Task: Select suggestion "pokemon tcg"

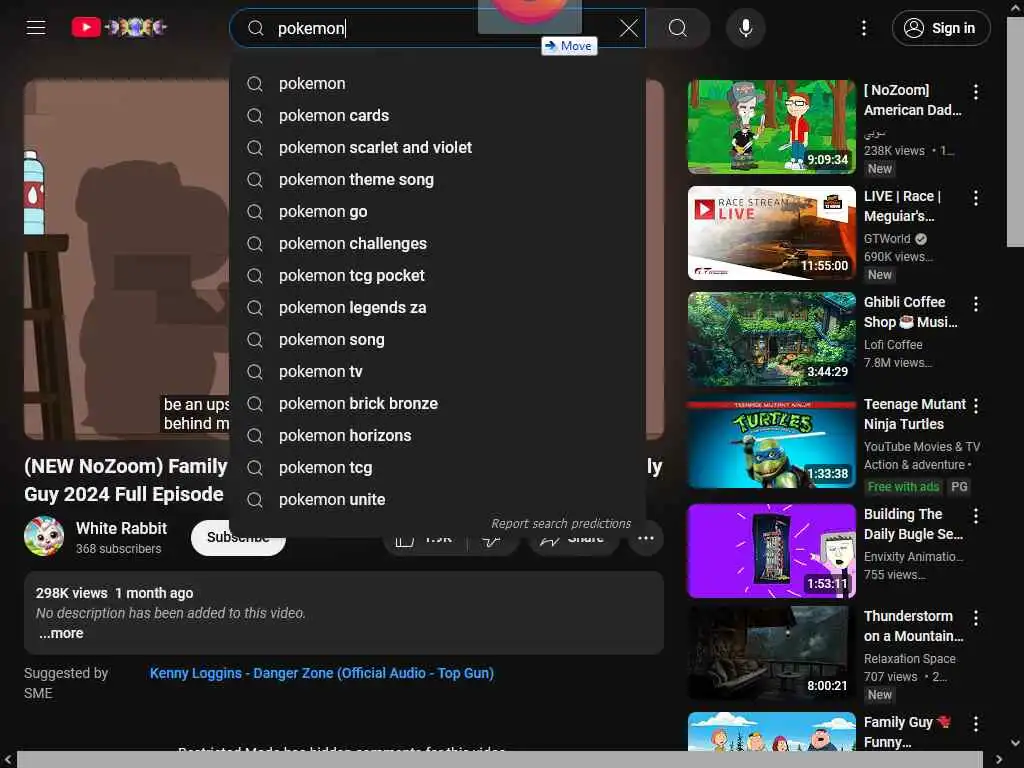Action: [x=437, y=468]
